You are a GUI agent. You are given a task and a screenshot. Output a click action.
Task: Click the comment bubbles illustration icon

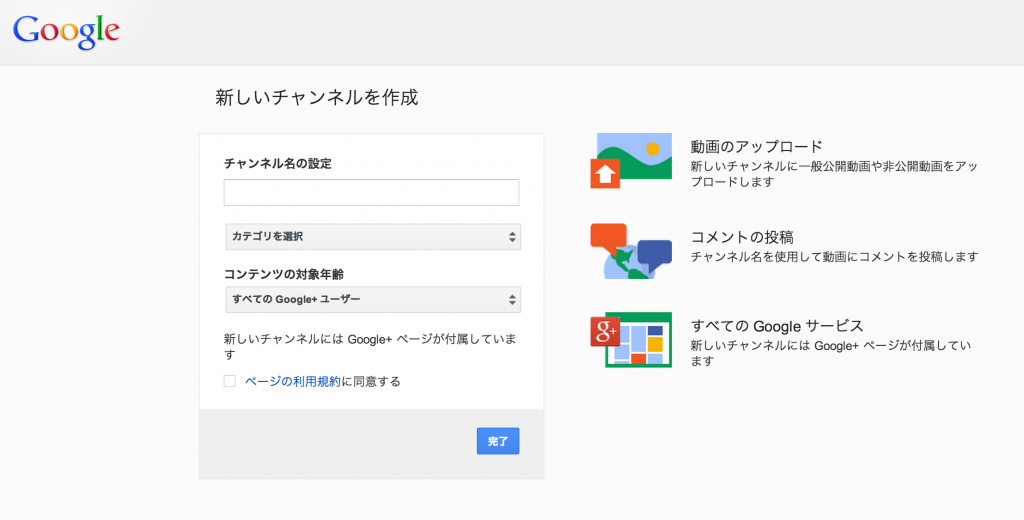[631, 251]
